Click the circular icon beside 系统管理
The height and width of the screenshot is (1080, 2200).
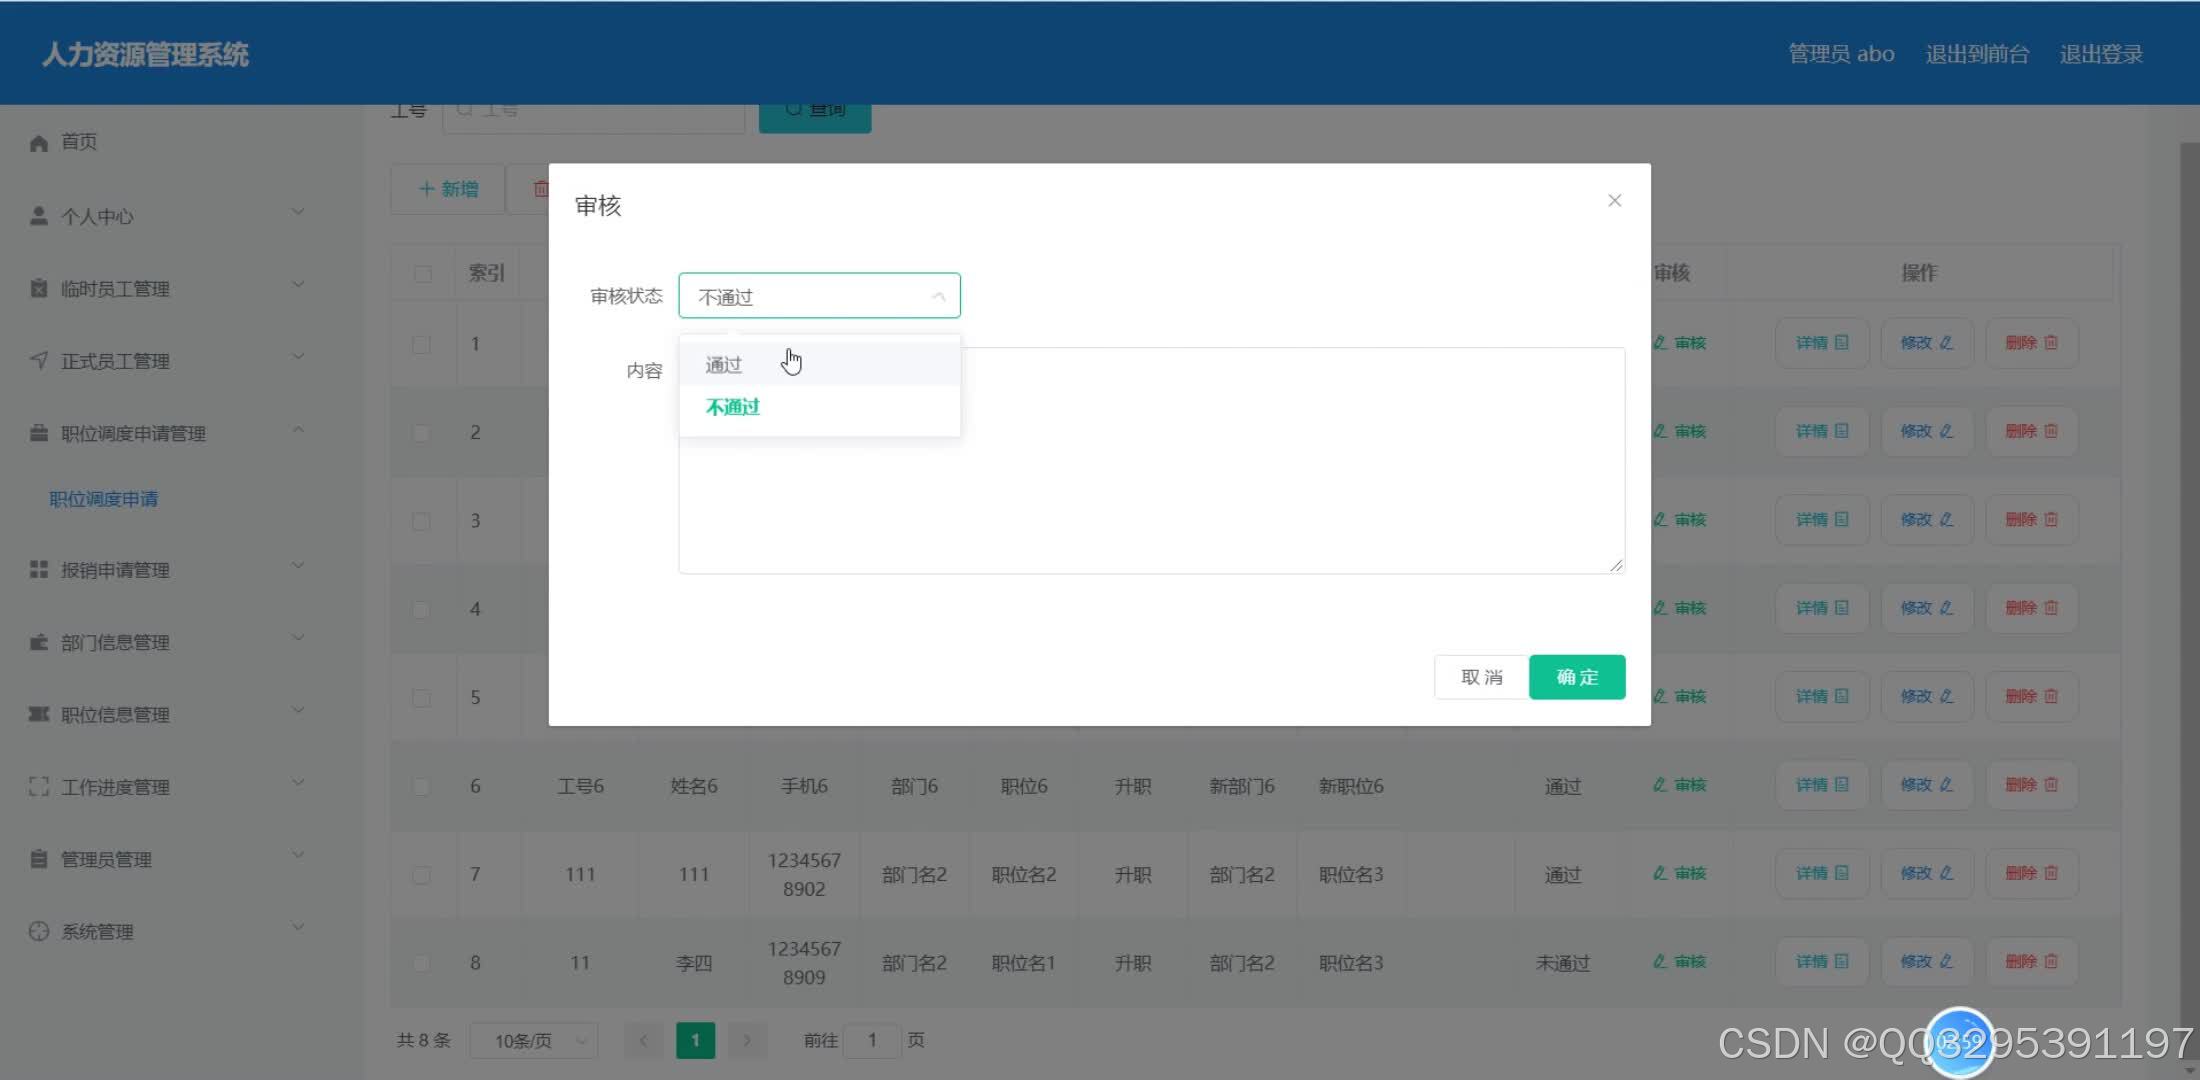(39, 931)
